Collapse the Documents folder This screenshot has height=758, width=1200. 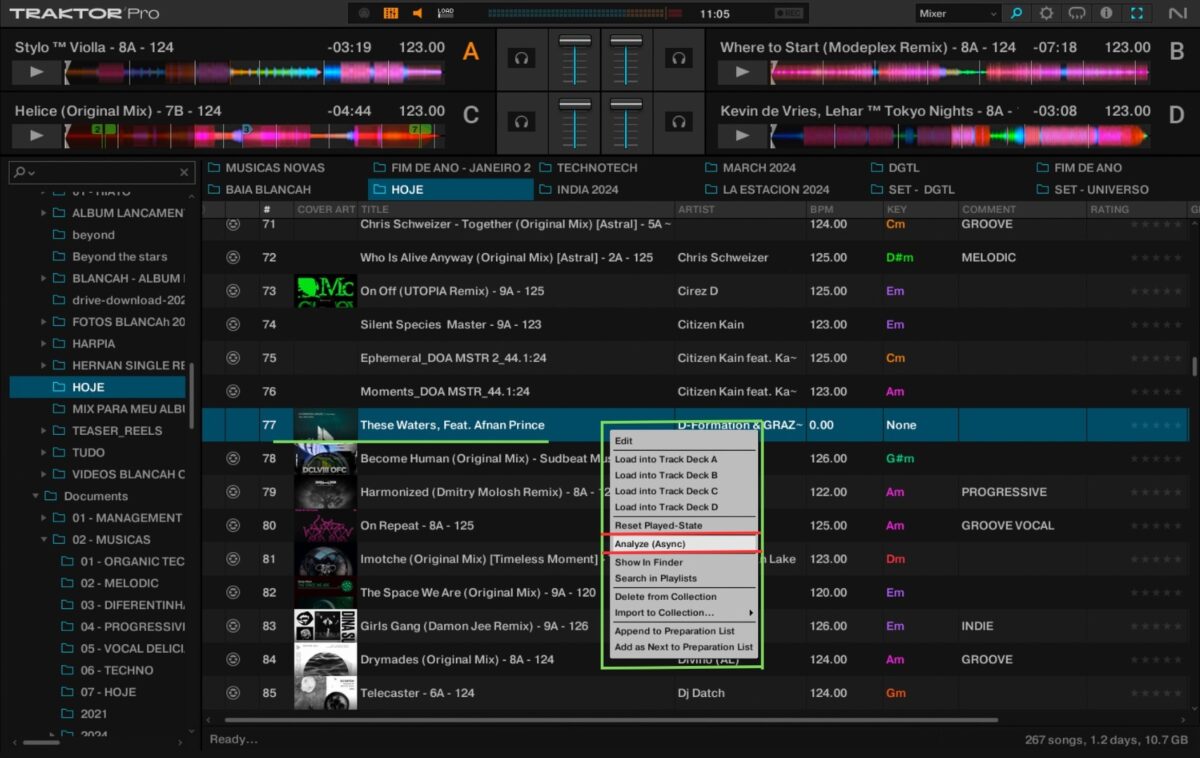point(36,496)
